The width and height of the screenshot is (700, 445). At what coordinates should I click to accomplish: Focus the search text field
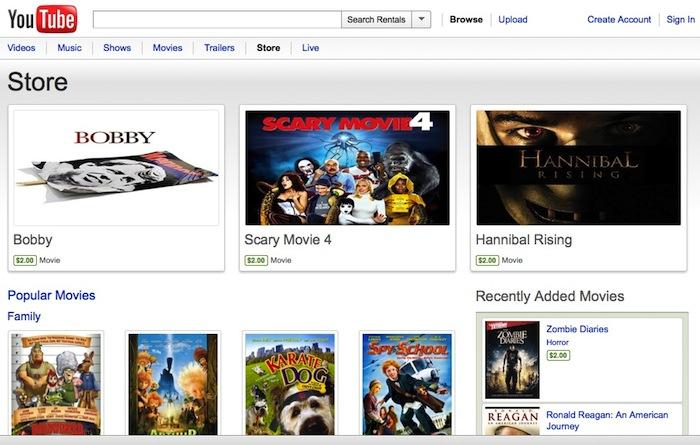tap(217, 20)
